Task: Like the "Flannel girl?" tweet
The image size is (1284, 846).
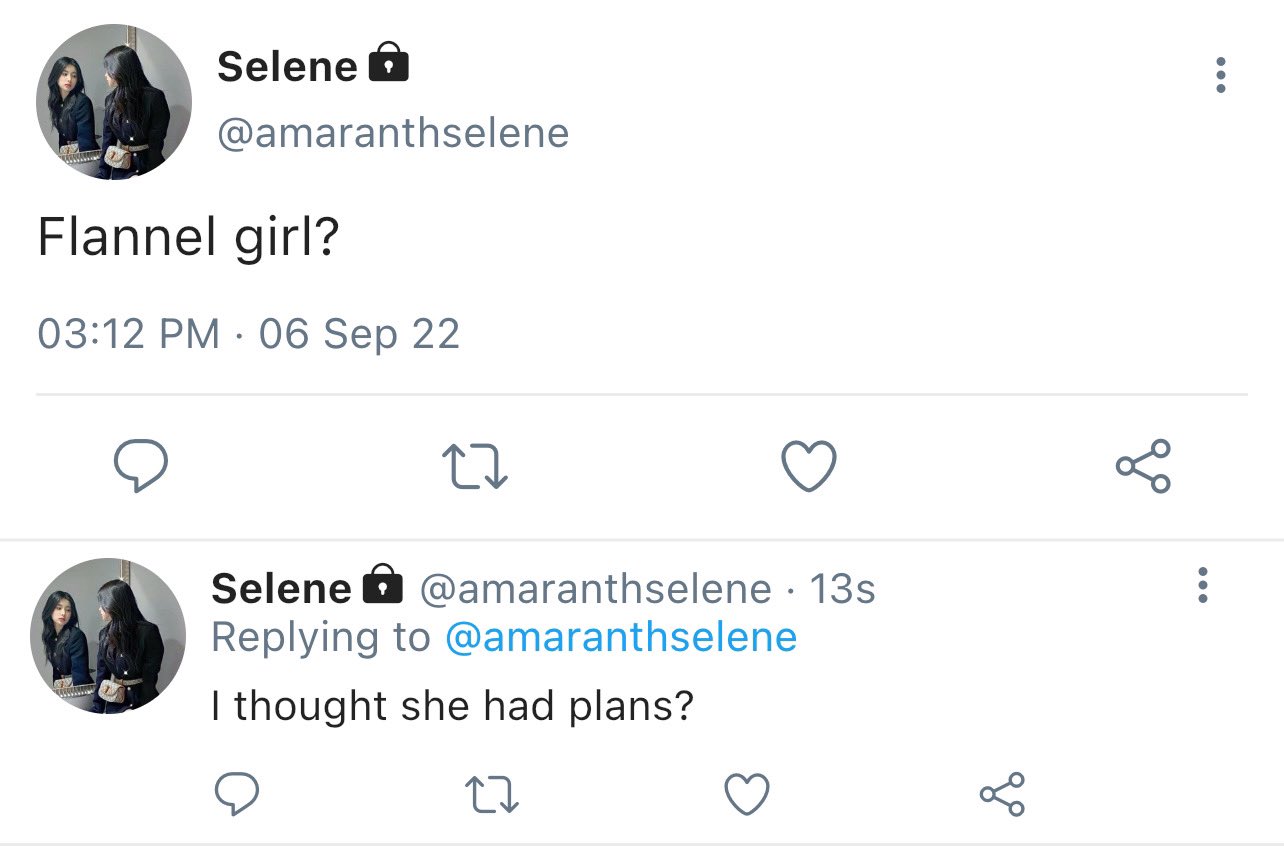Action: (808, 468)
